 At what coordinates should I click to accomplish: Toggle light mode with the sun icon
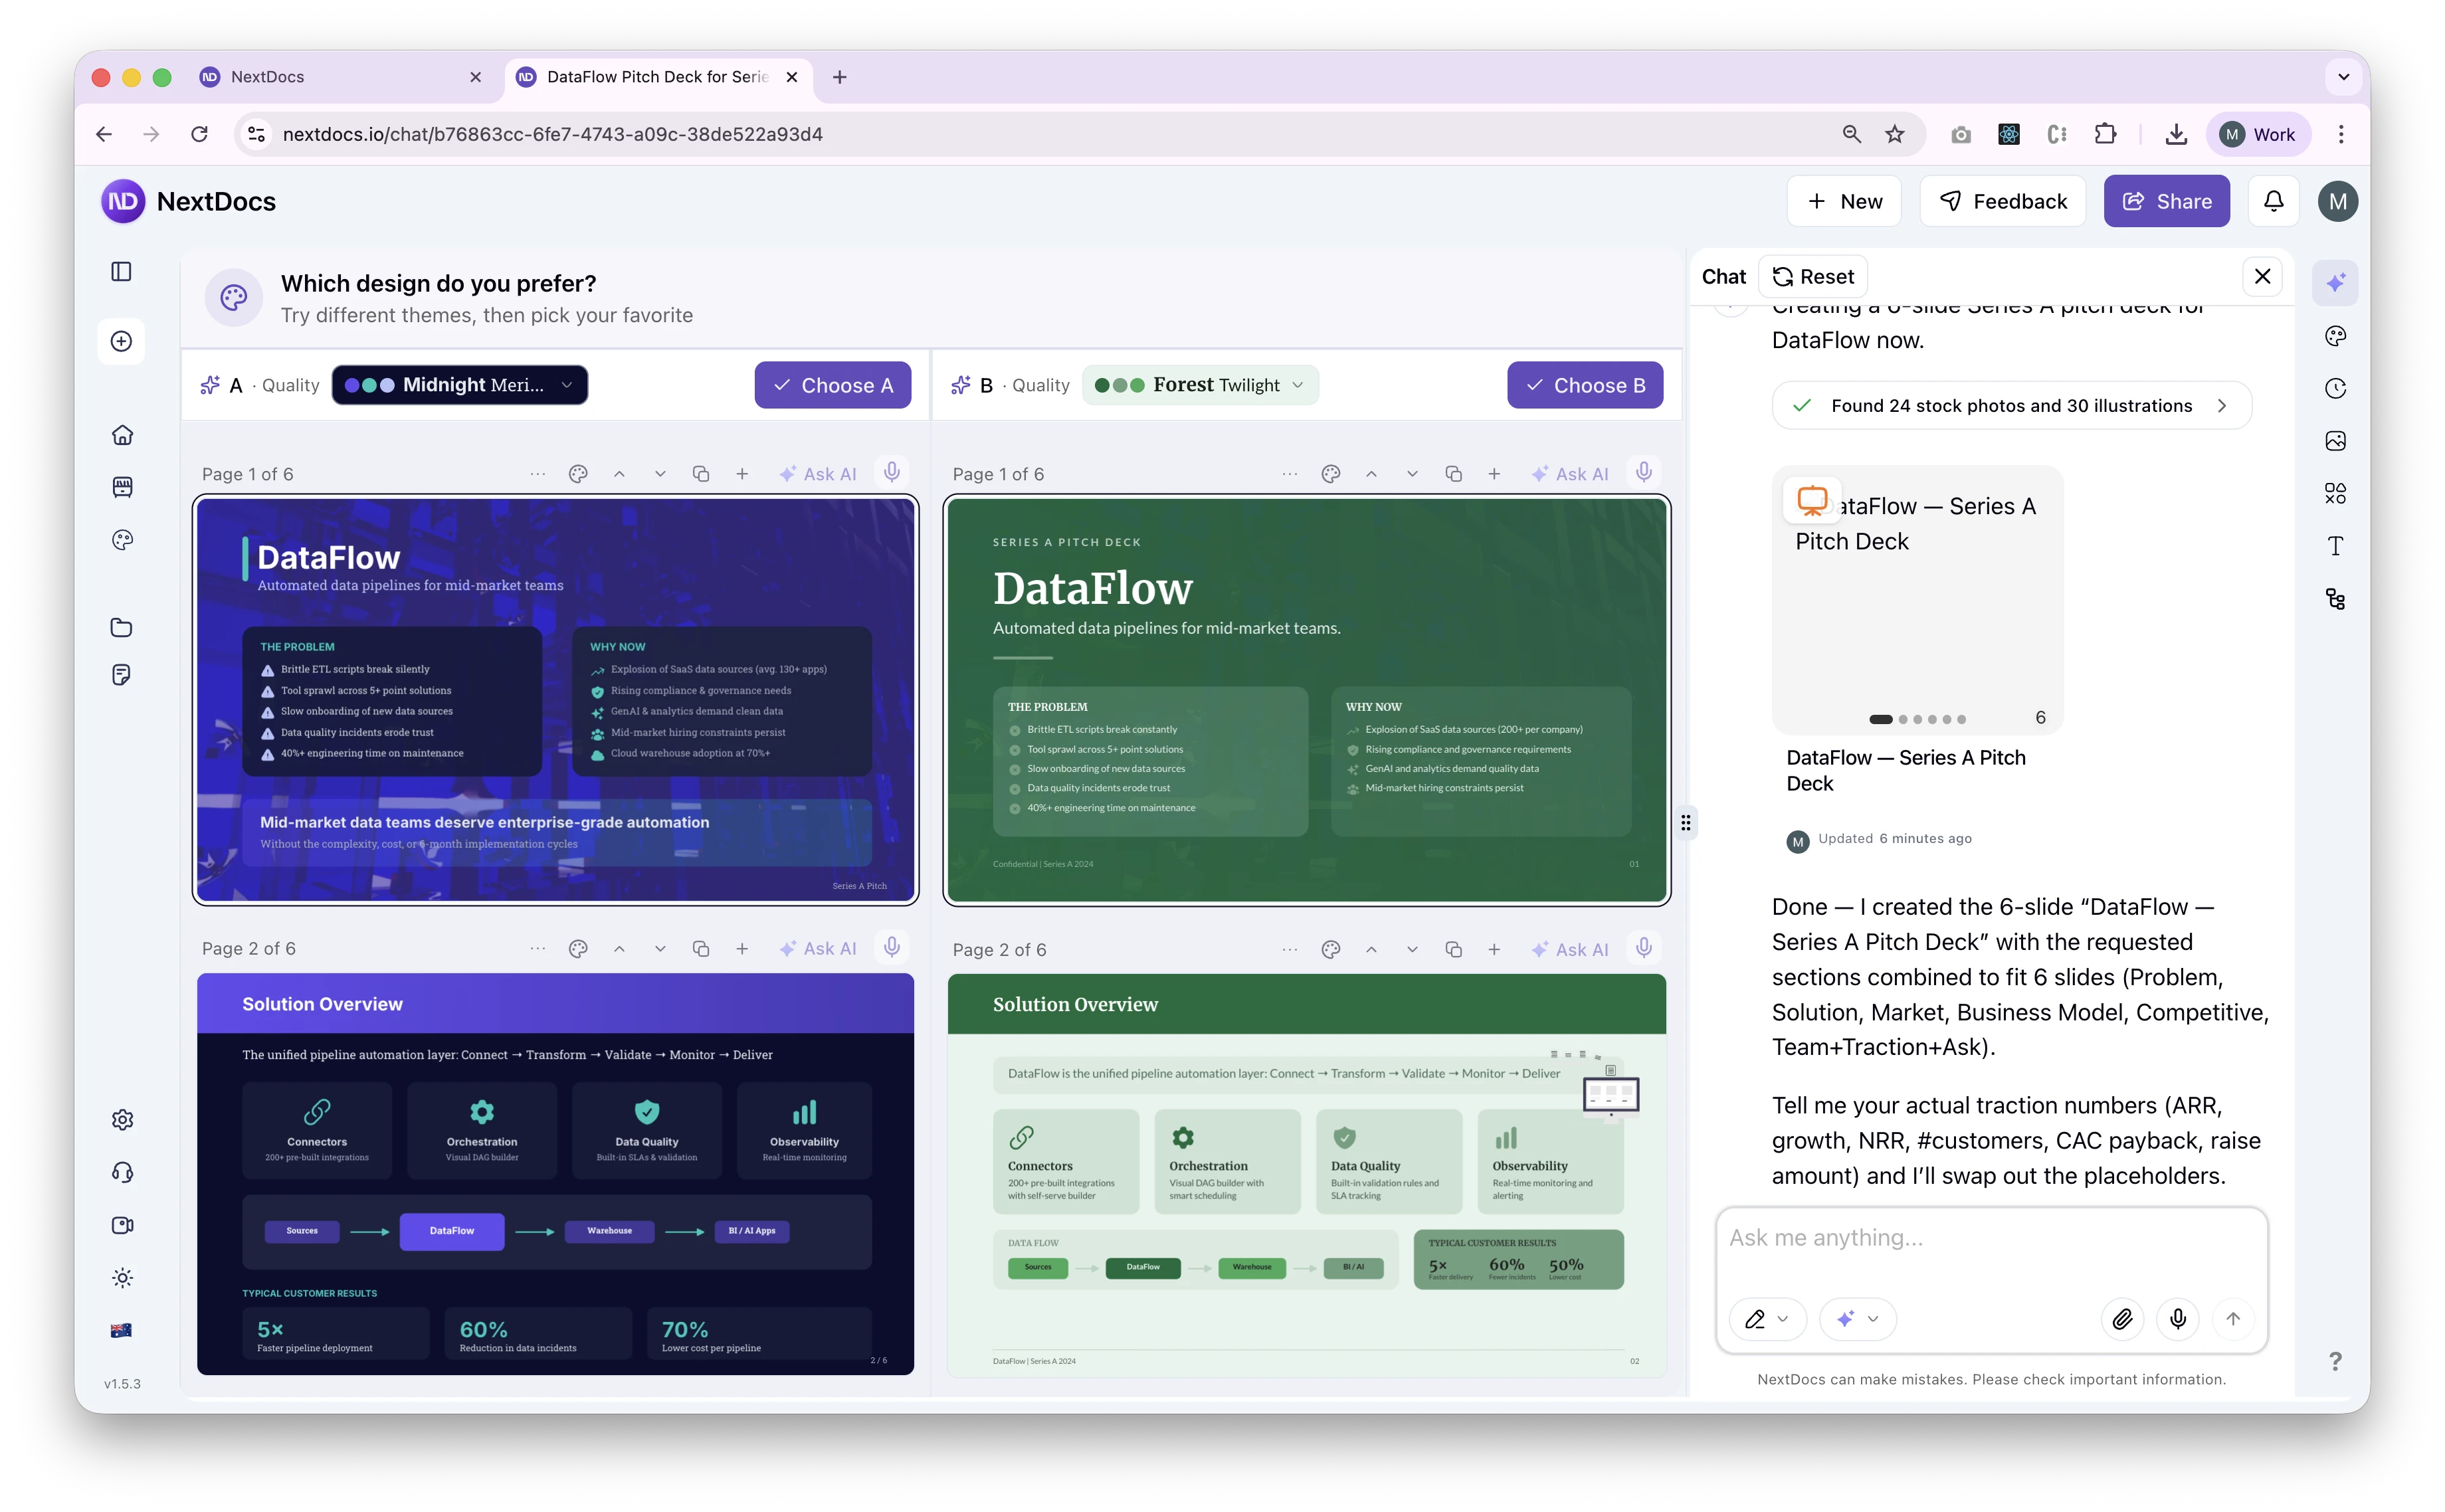(122, 1277)
